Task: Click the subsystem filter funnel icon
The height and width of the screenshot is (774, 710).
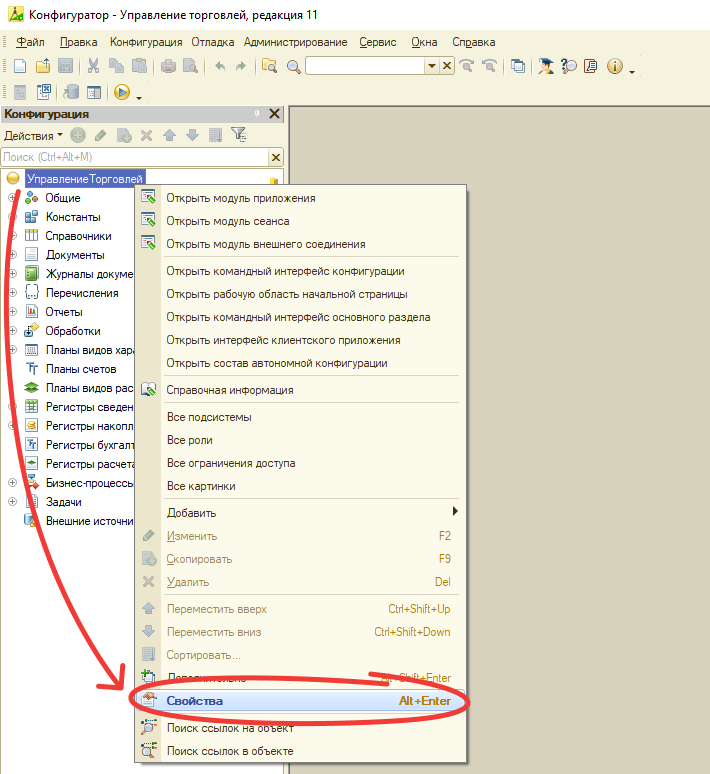Action: tap(239, 134)
